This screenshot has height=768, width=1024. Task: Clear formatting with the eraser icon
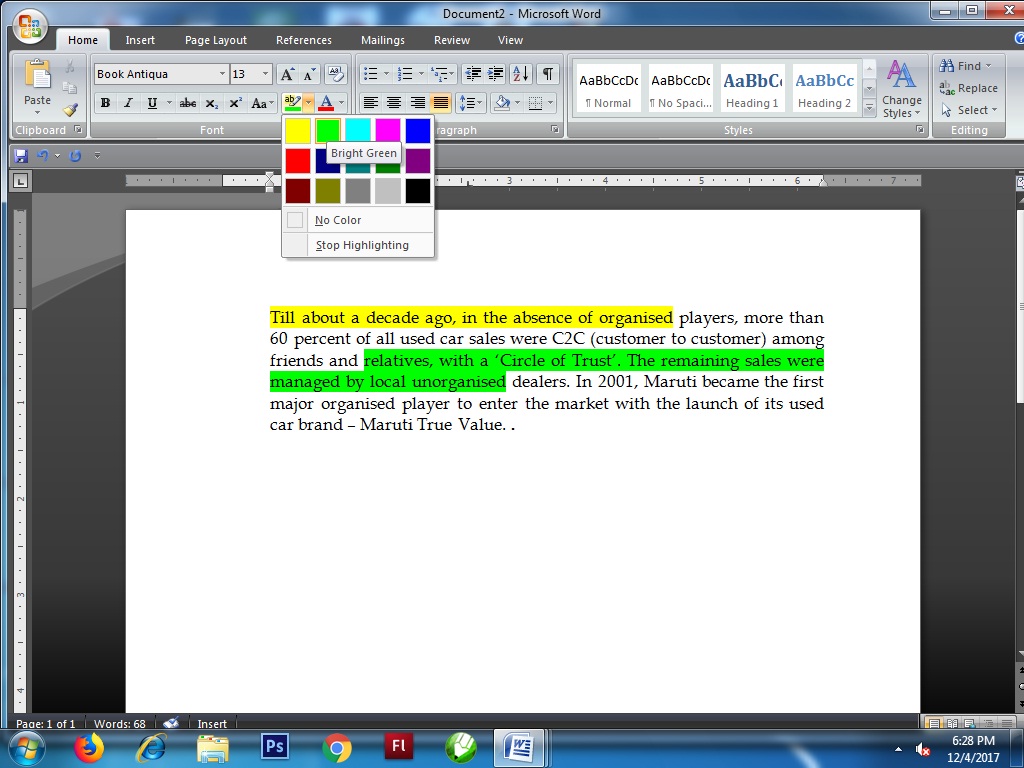(x=335, y=74)
